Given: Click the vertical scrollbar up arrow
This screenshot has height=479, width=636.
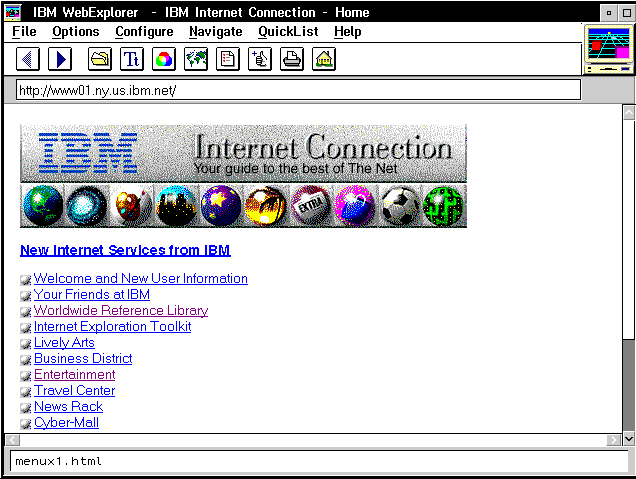Looking at the screenshot, I should point(629,112).
